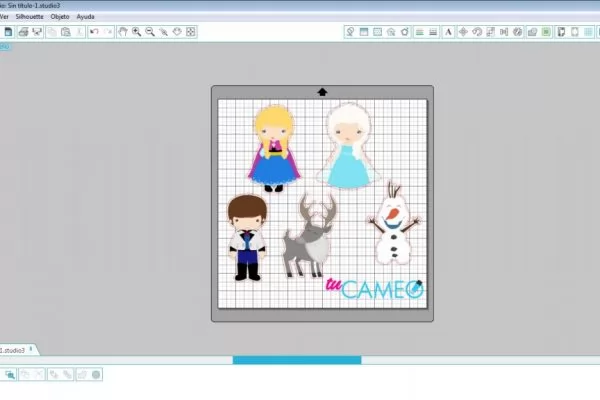Select the white-haired ice queen figure
Viewport: 600px width, 400px height.
click(349, 146)
